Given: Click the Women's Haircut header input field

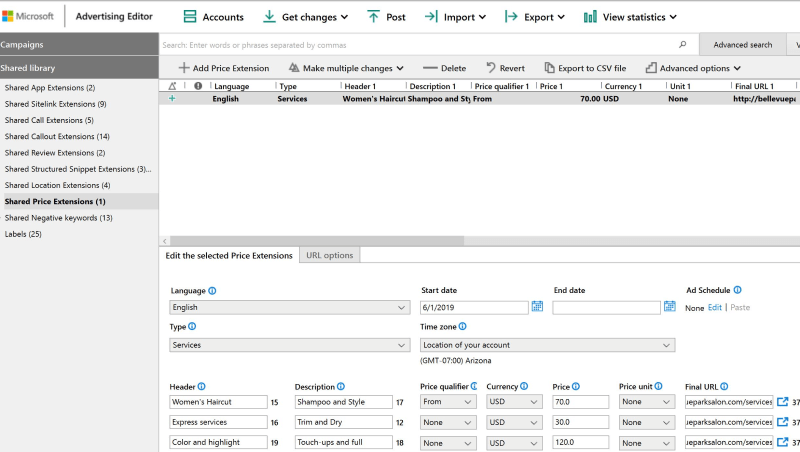Looking at the screenshot, I should pos(218,402).
